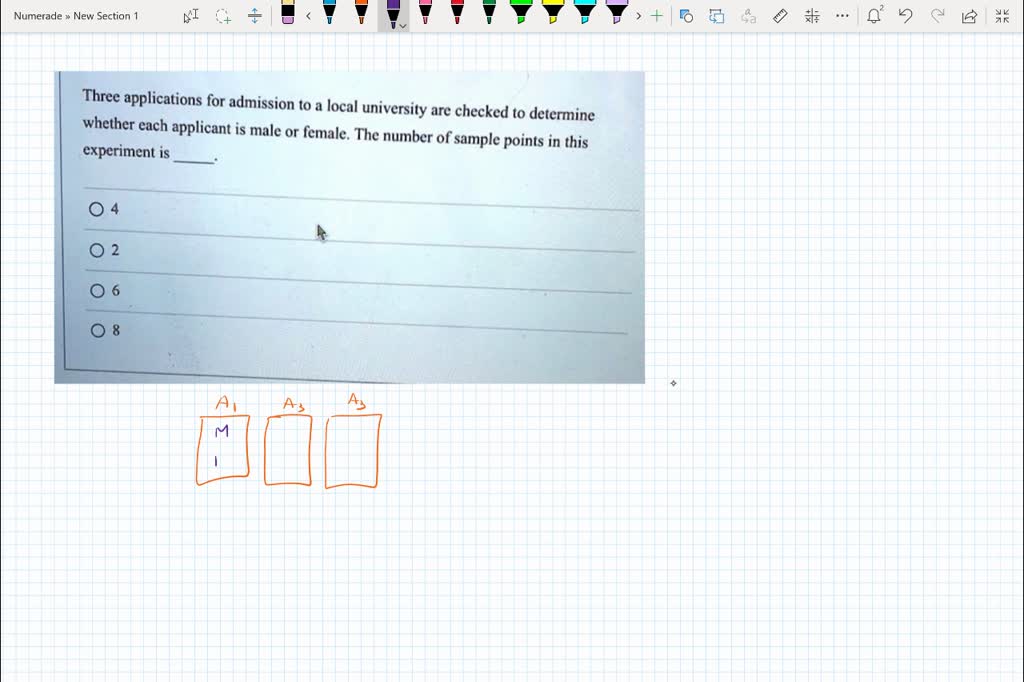The height and width of the screenshot is (682, 1024).
Task: Open the Share button
Action: pos(969,16)
